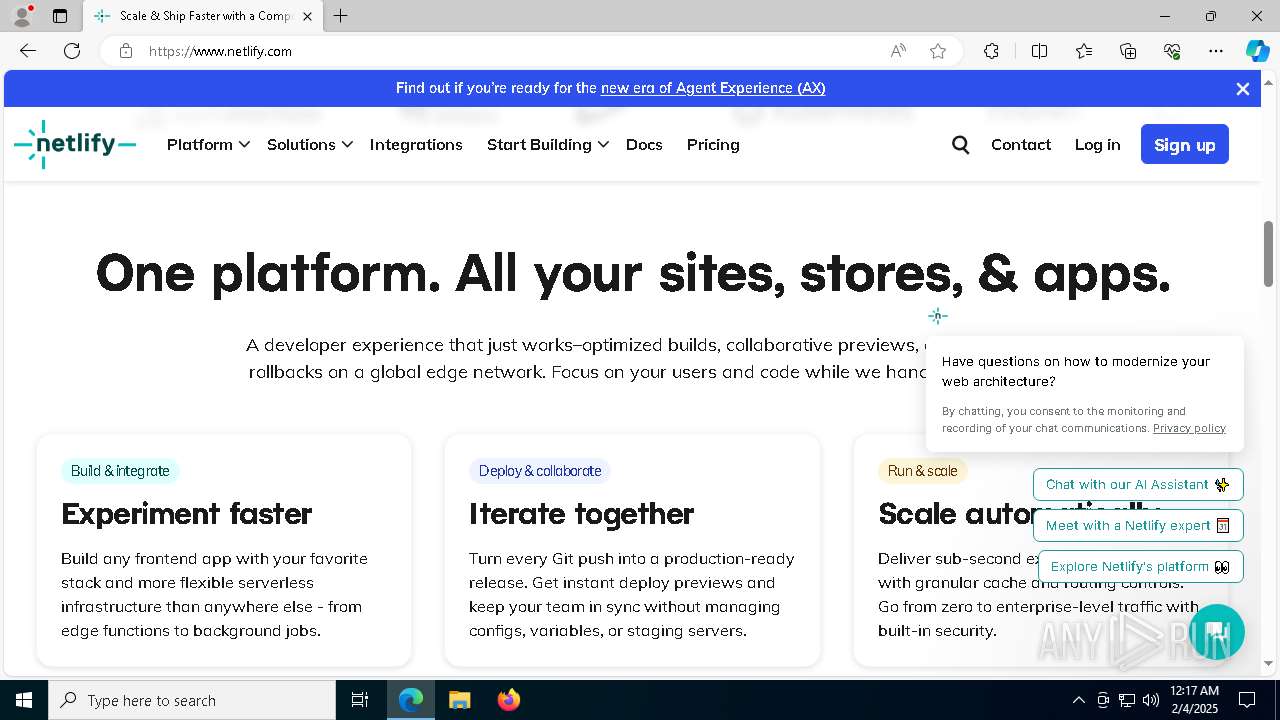Show hidden system tray icons
Viewport: 1280px width, 720px height.
pos(1078,700)
